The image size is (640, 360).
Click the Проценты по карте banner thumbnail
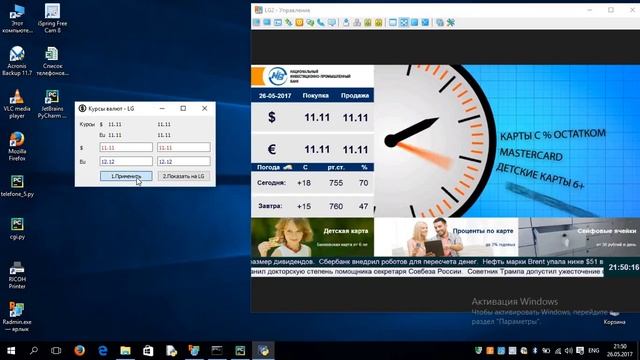point(446,237)
